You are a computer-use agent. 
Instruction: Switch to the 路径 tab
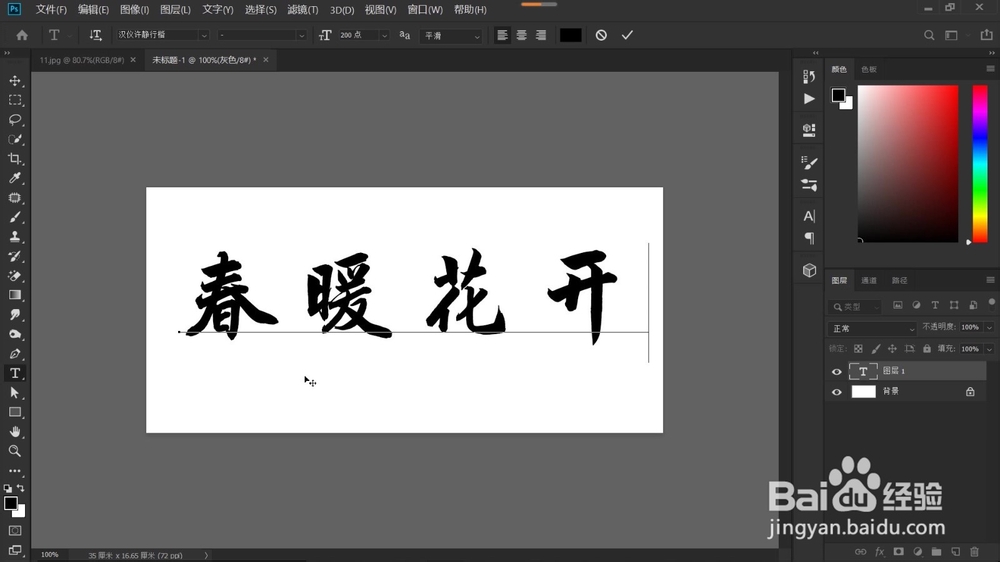click(x=899, y=281)
